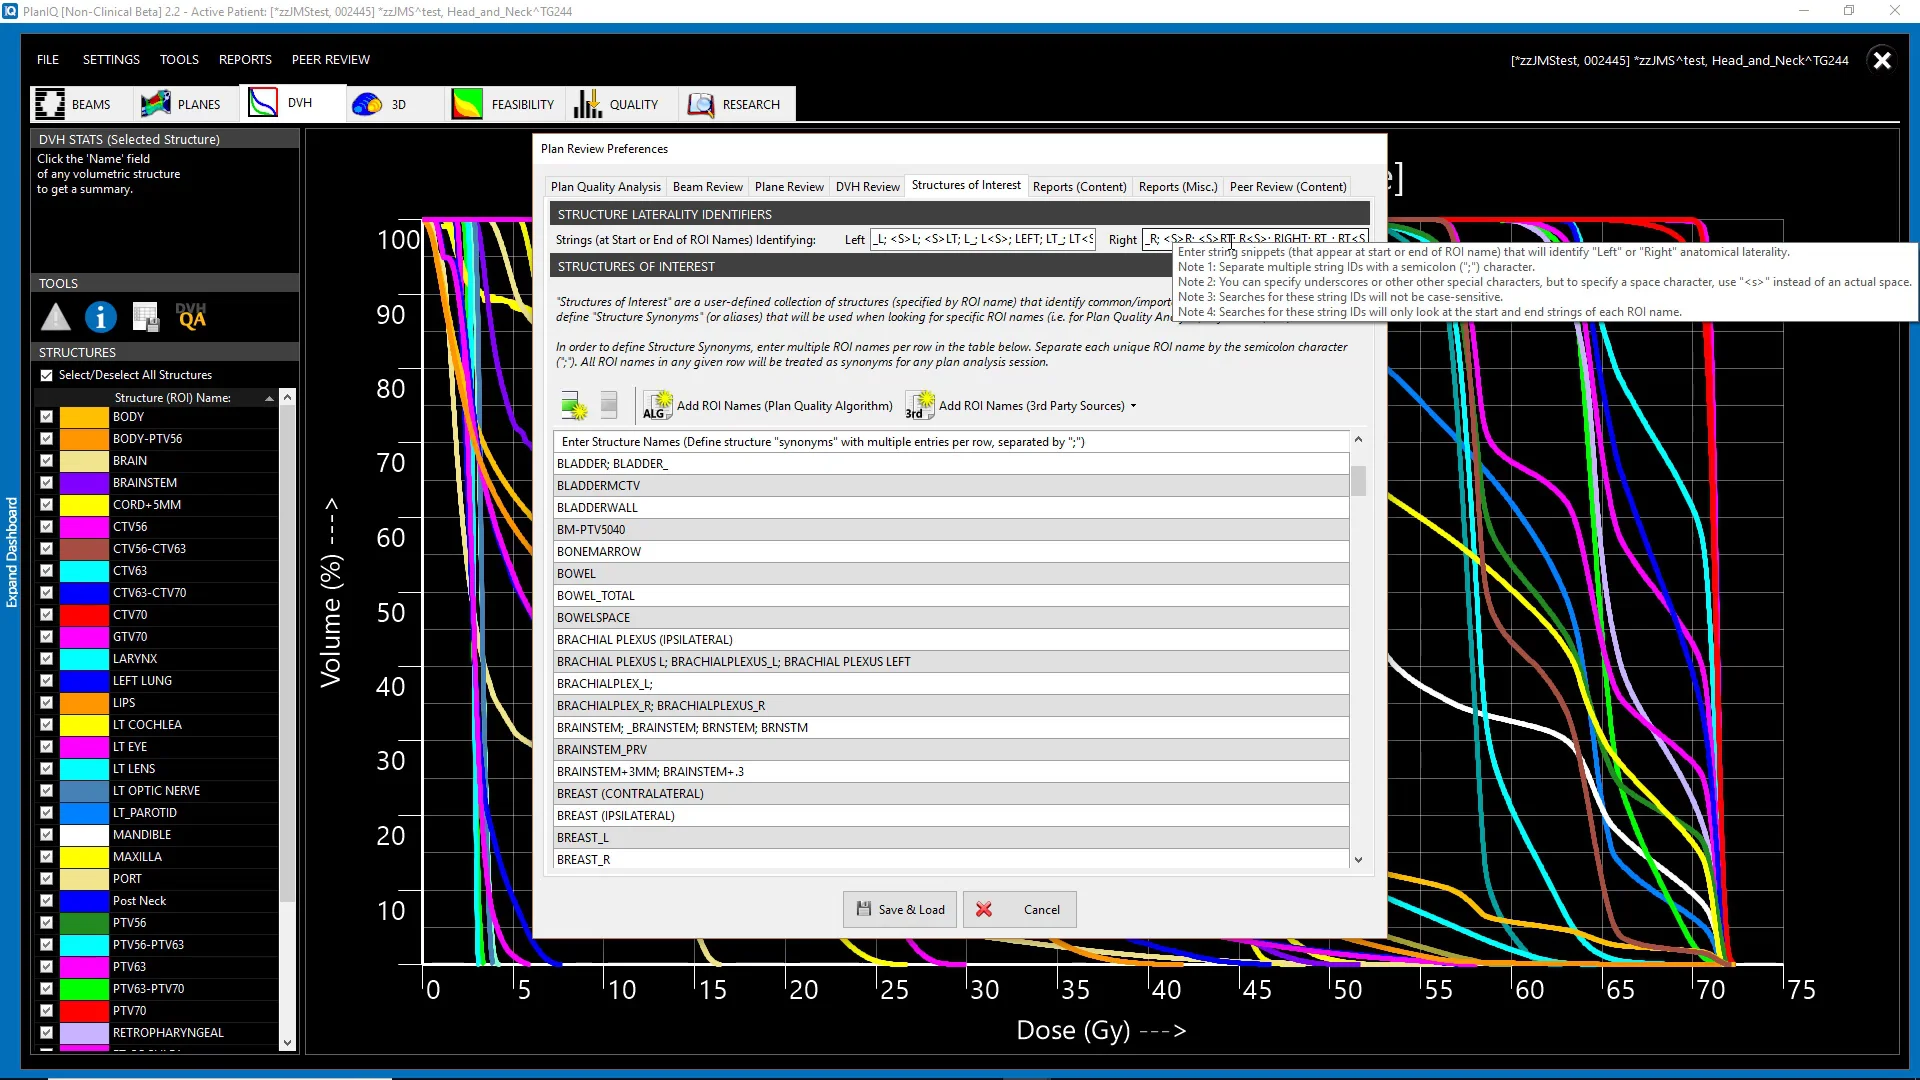The image size is (1920, 1080).
Task: Sort by Structure (ROI) Name header arrow
Action: pyautogui.click(x=269, y=398)
